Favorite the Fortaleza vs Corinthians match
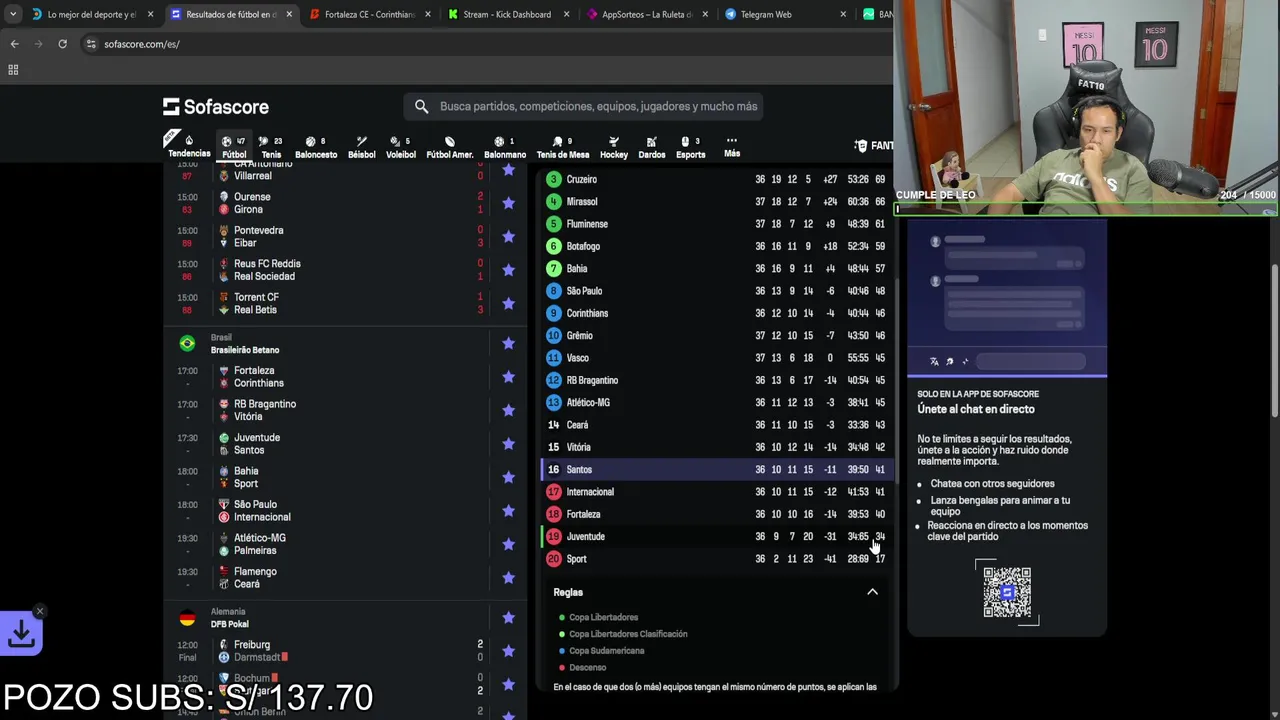1280x720 pixels. pos(508,377)
